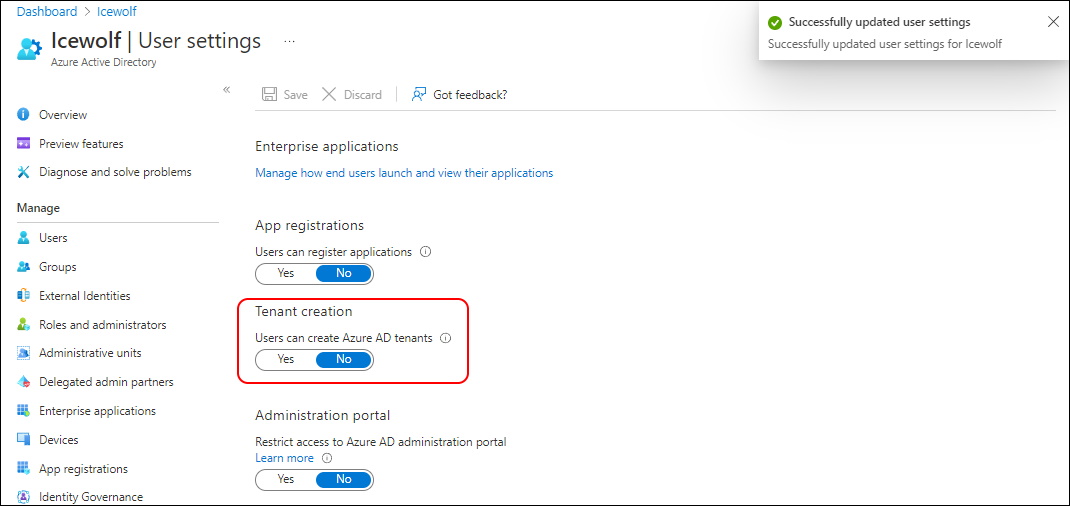Click the Save disk icon
This screenshot has width=1070, height=506.
click(x=269, y=94)
